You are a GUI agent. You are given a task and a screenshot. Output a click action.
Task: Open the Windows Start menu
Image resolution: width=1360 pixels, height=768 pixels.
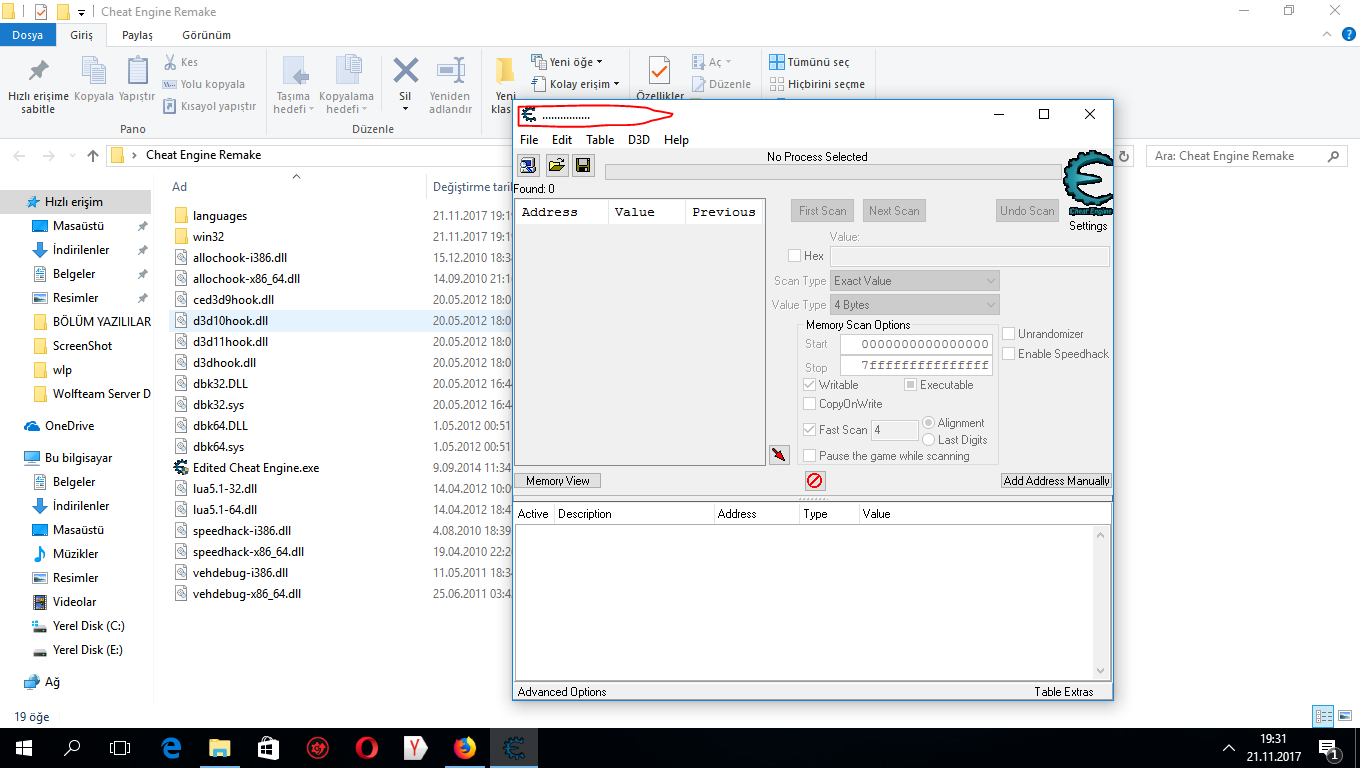coord(24,747)
